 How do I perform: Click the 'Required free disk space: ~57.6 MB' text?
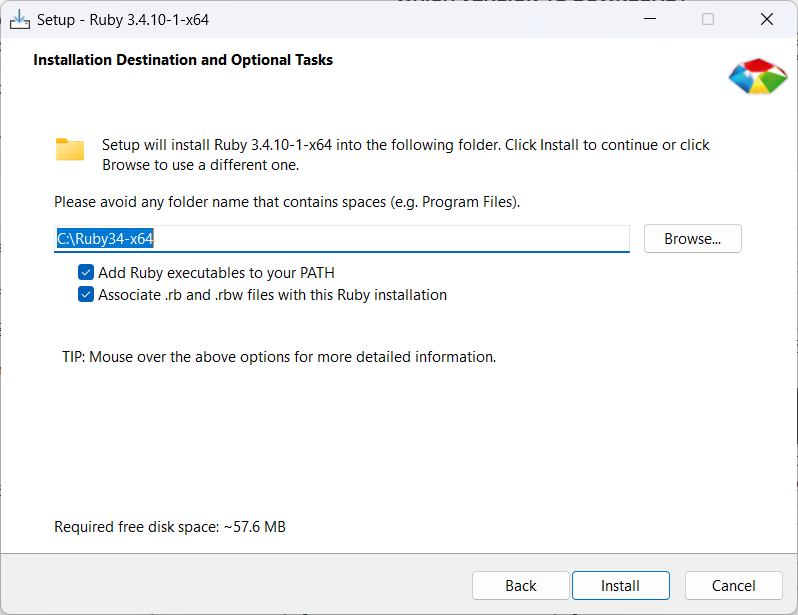pyautogui.click(x=170, y=526)
